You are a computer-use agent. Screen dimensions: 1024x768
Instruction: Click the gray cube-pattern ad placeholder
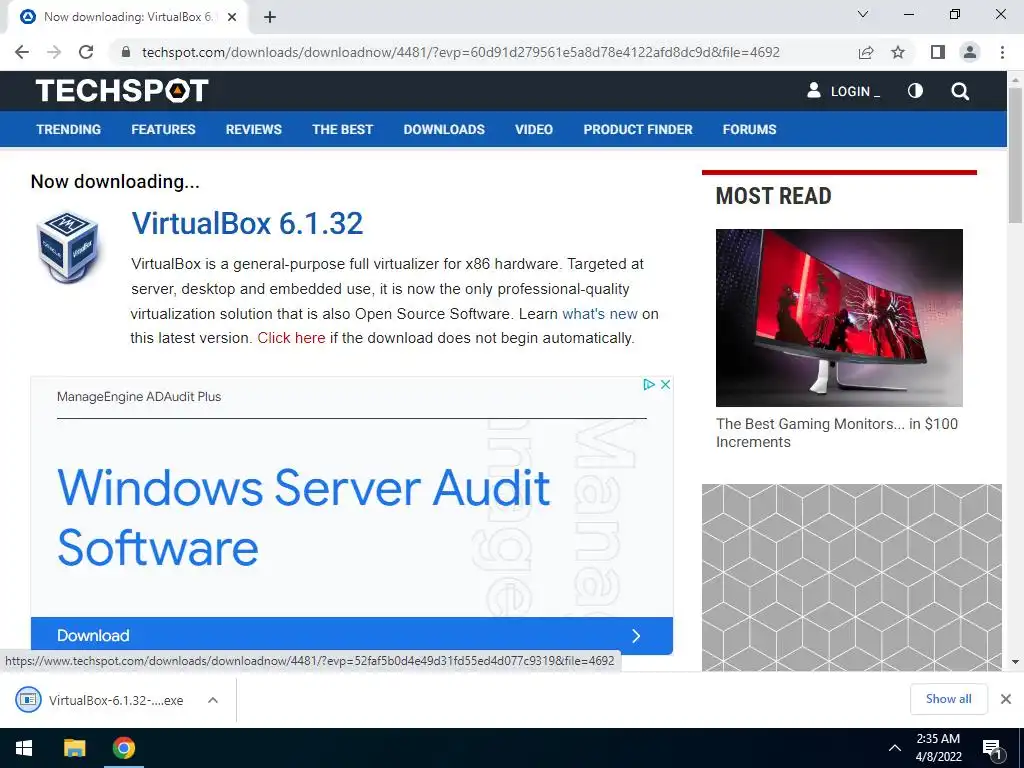coord(852,577)
